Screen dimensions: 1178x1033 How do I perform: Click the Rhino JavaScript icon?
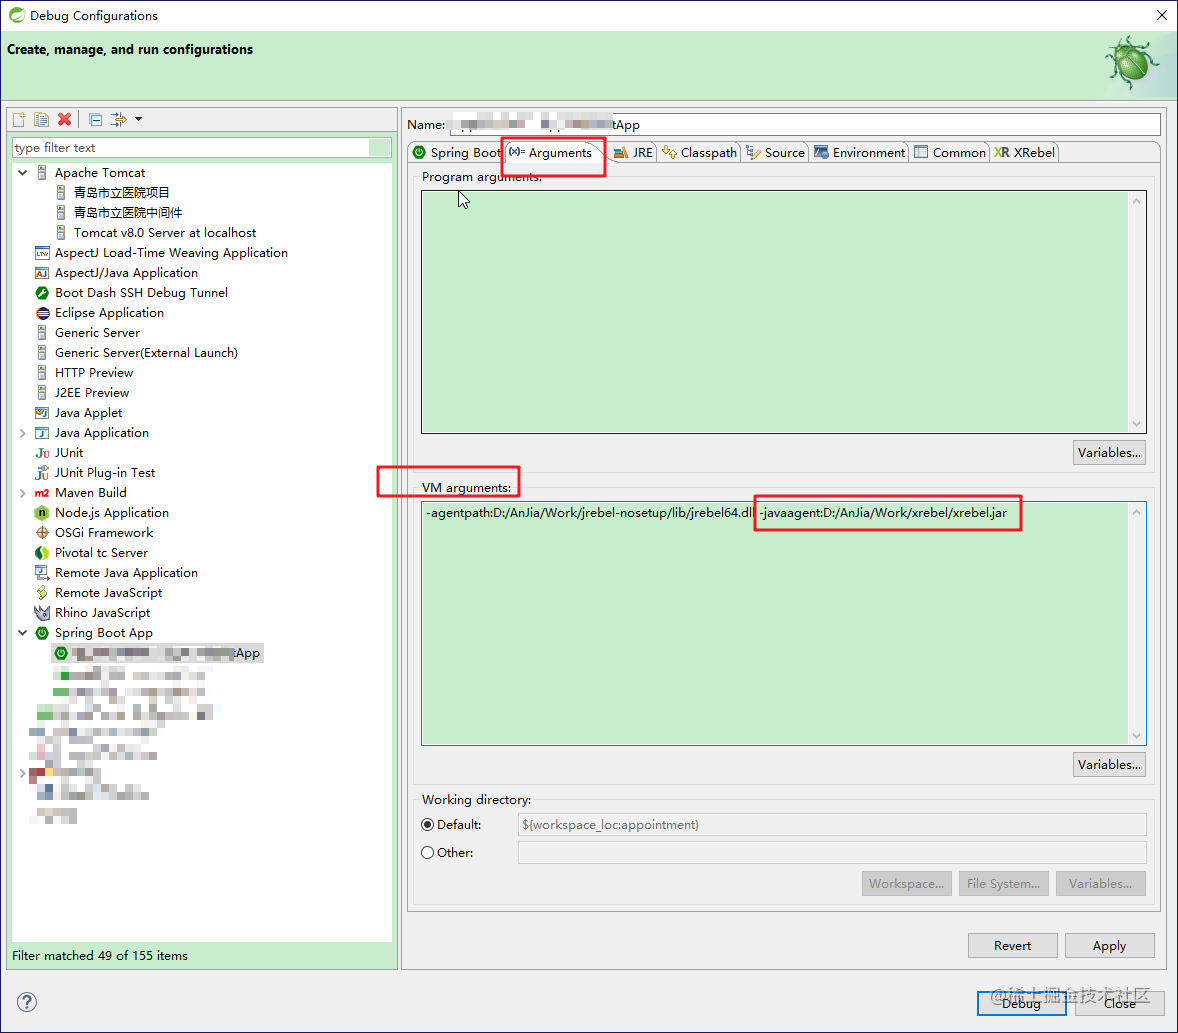click(x=42, y=613)
